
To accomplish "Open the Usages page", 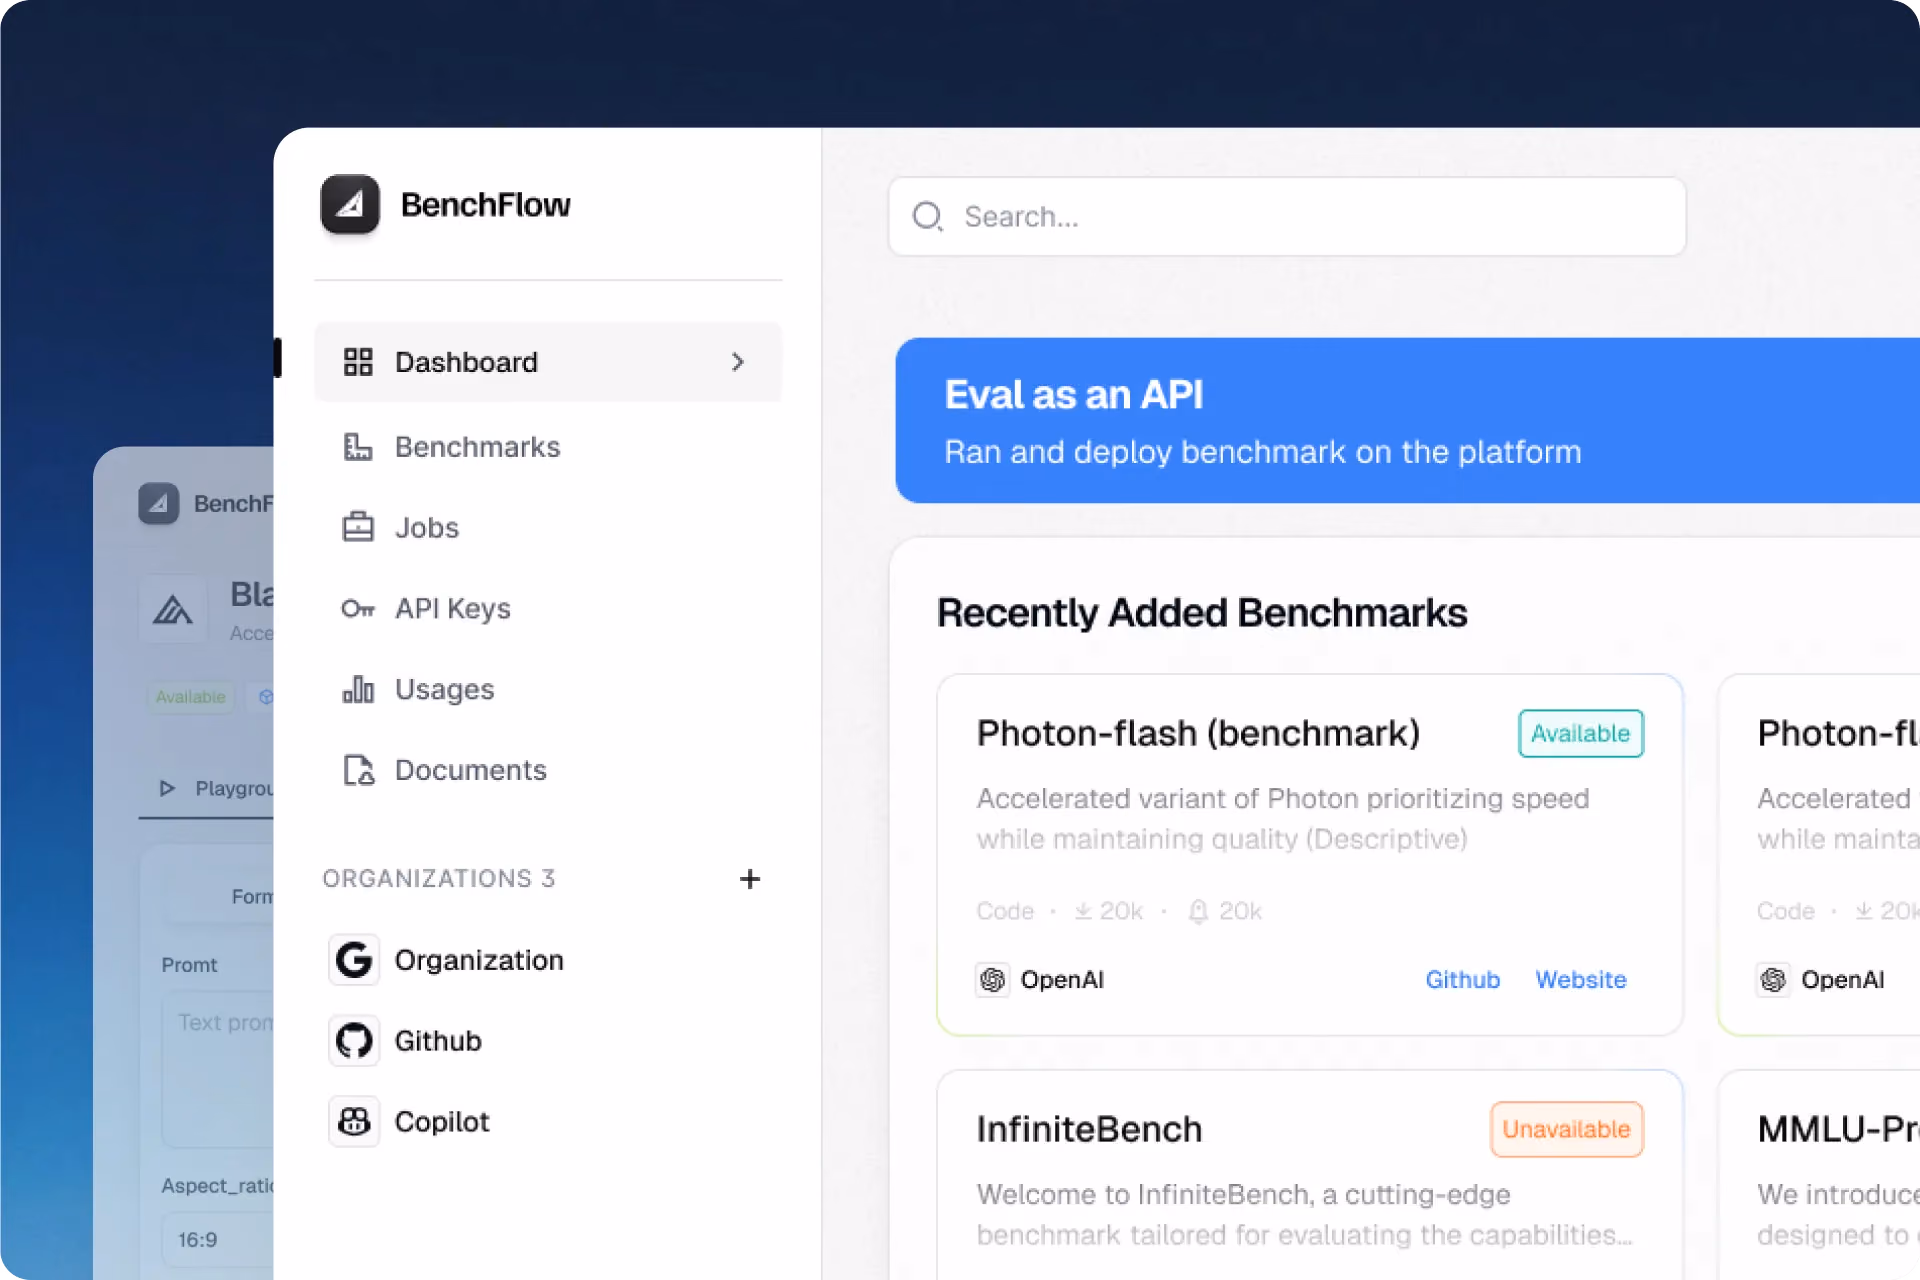I will click(x=548, y=689).
